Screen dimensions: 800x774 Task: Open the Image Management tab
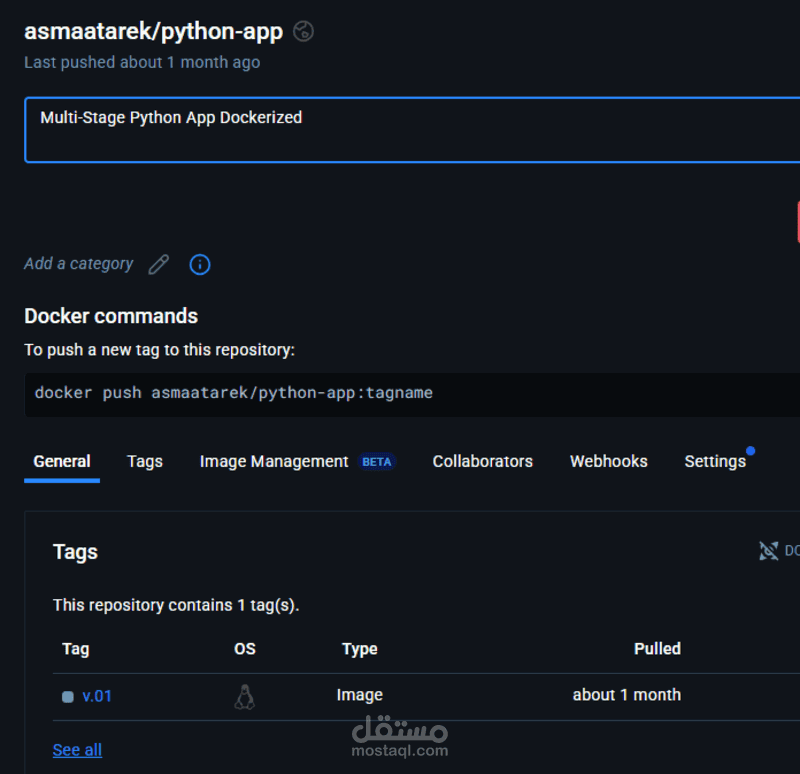pos(274,461)
